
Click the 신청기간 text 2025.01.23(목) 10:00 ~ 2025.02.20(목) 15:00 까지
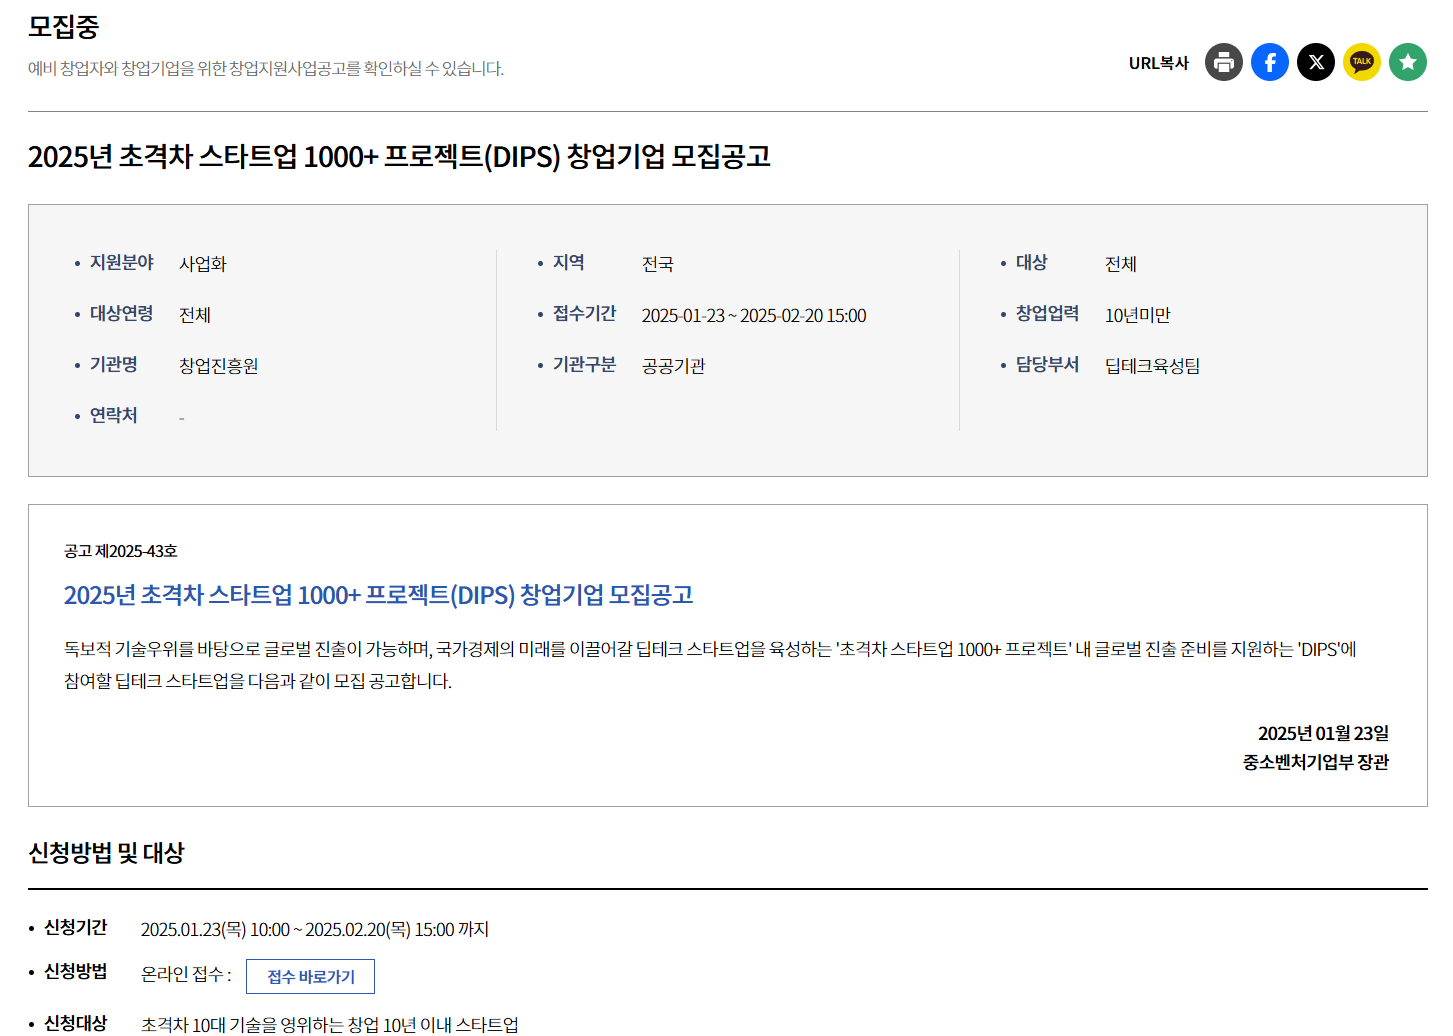(315, 929)
